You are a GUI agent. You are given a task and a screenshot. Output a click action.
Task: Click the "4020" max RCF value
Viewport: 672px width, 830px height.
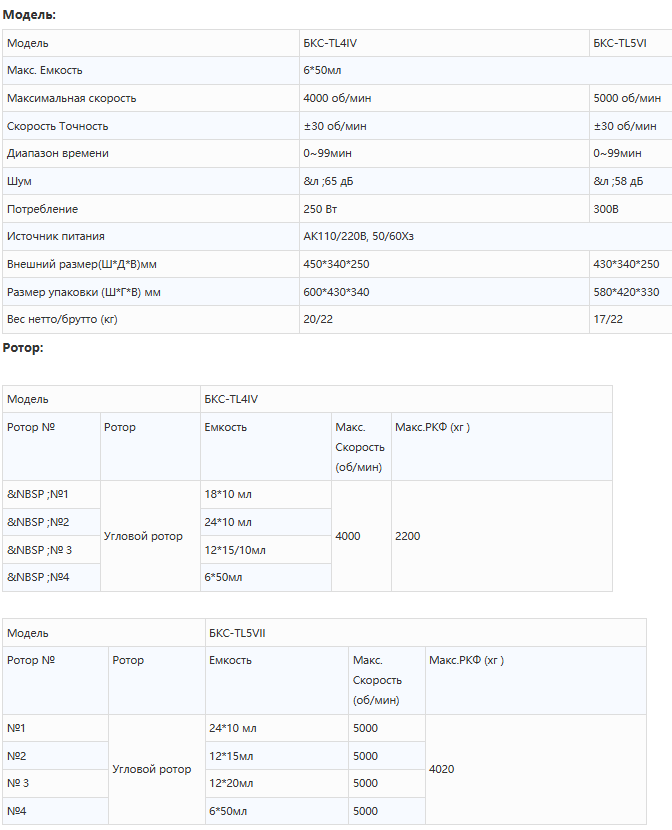point(442,770)
